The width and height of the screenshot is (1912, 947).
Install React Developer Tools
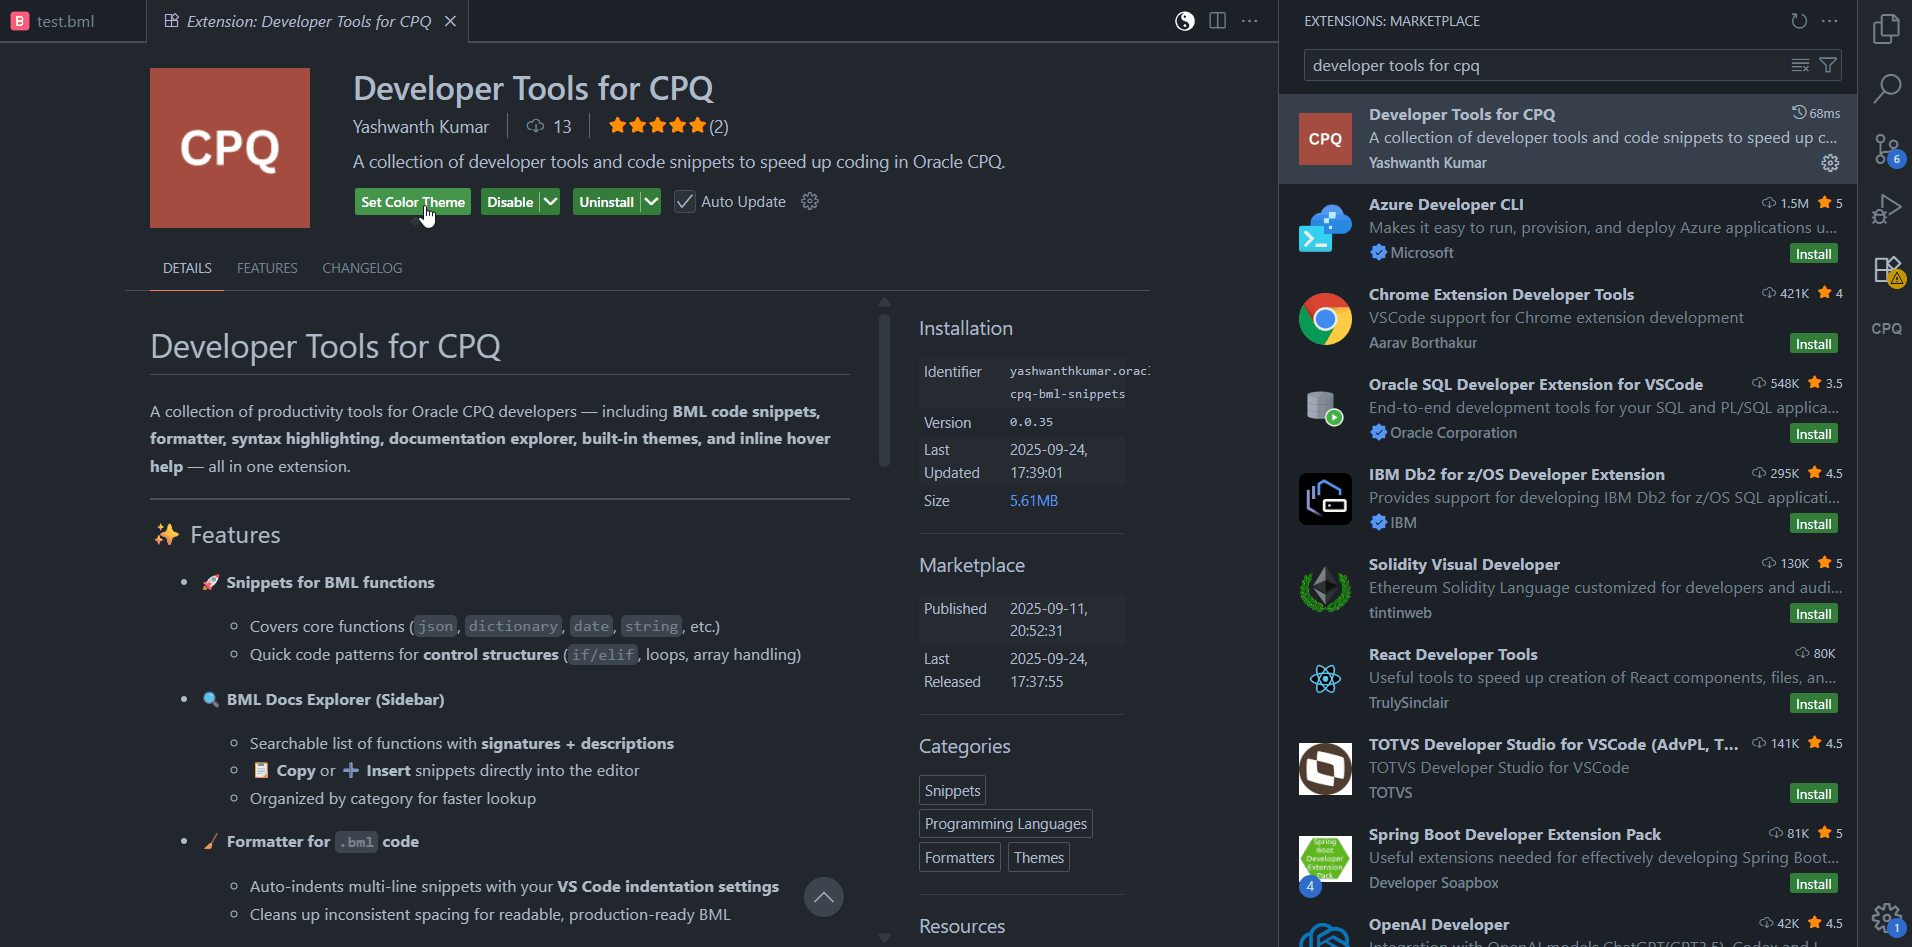1813,704
